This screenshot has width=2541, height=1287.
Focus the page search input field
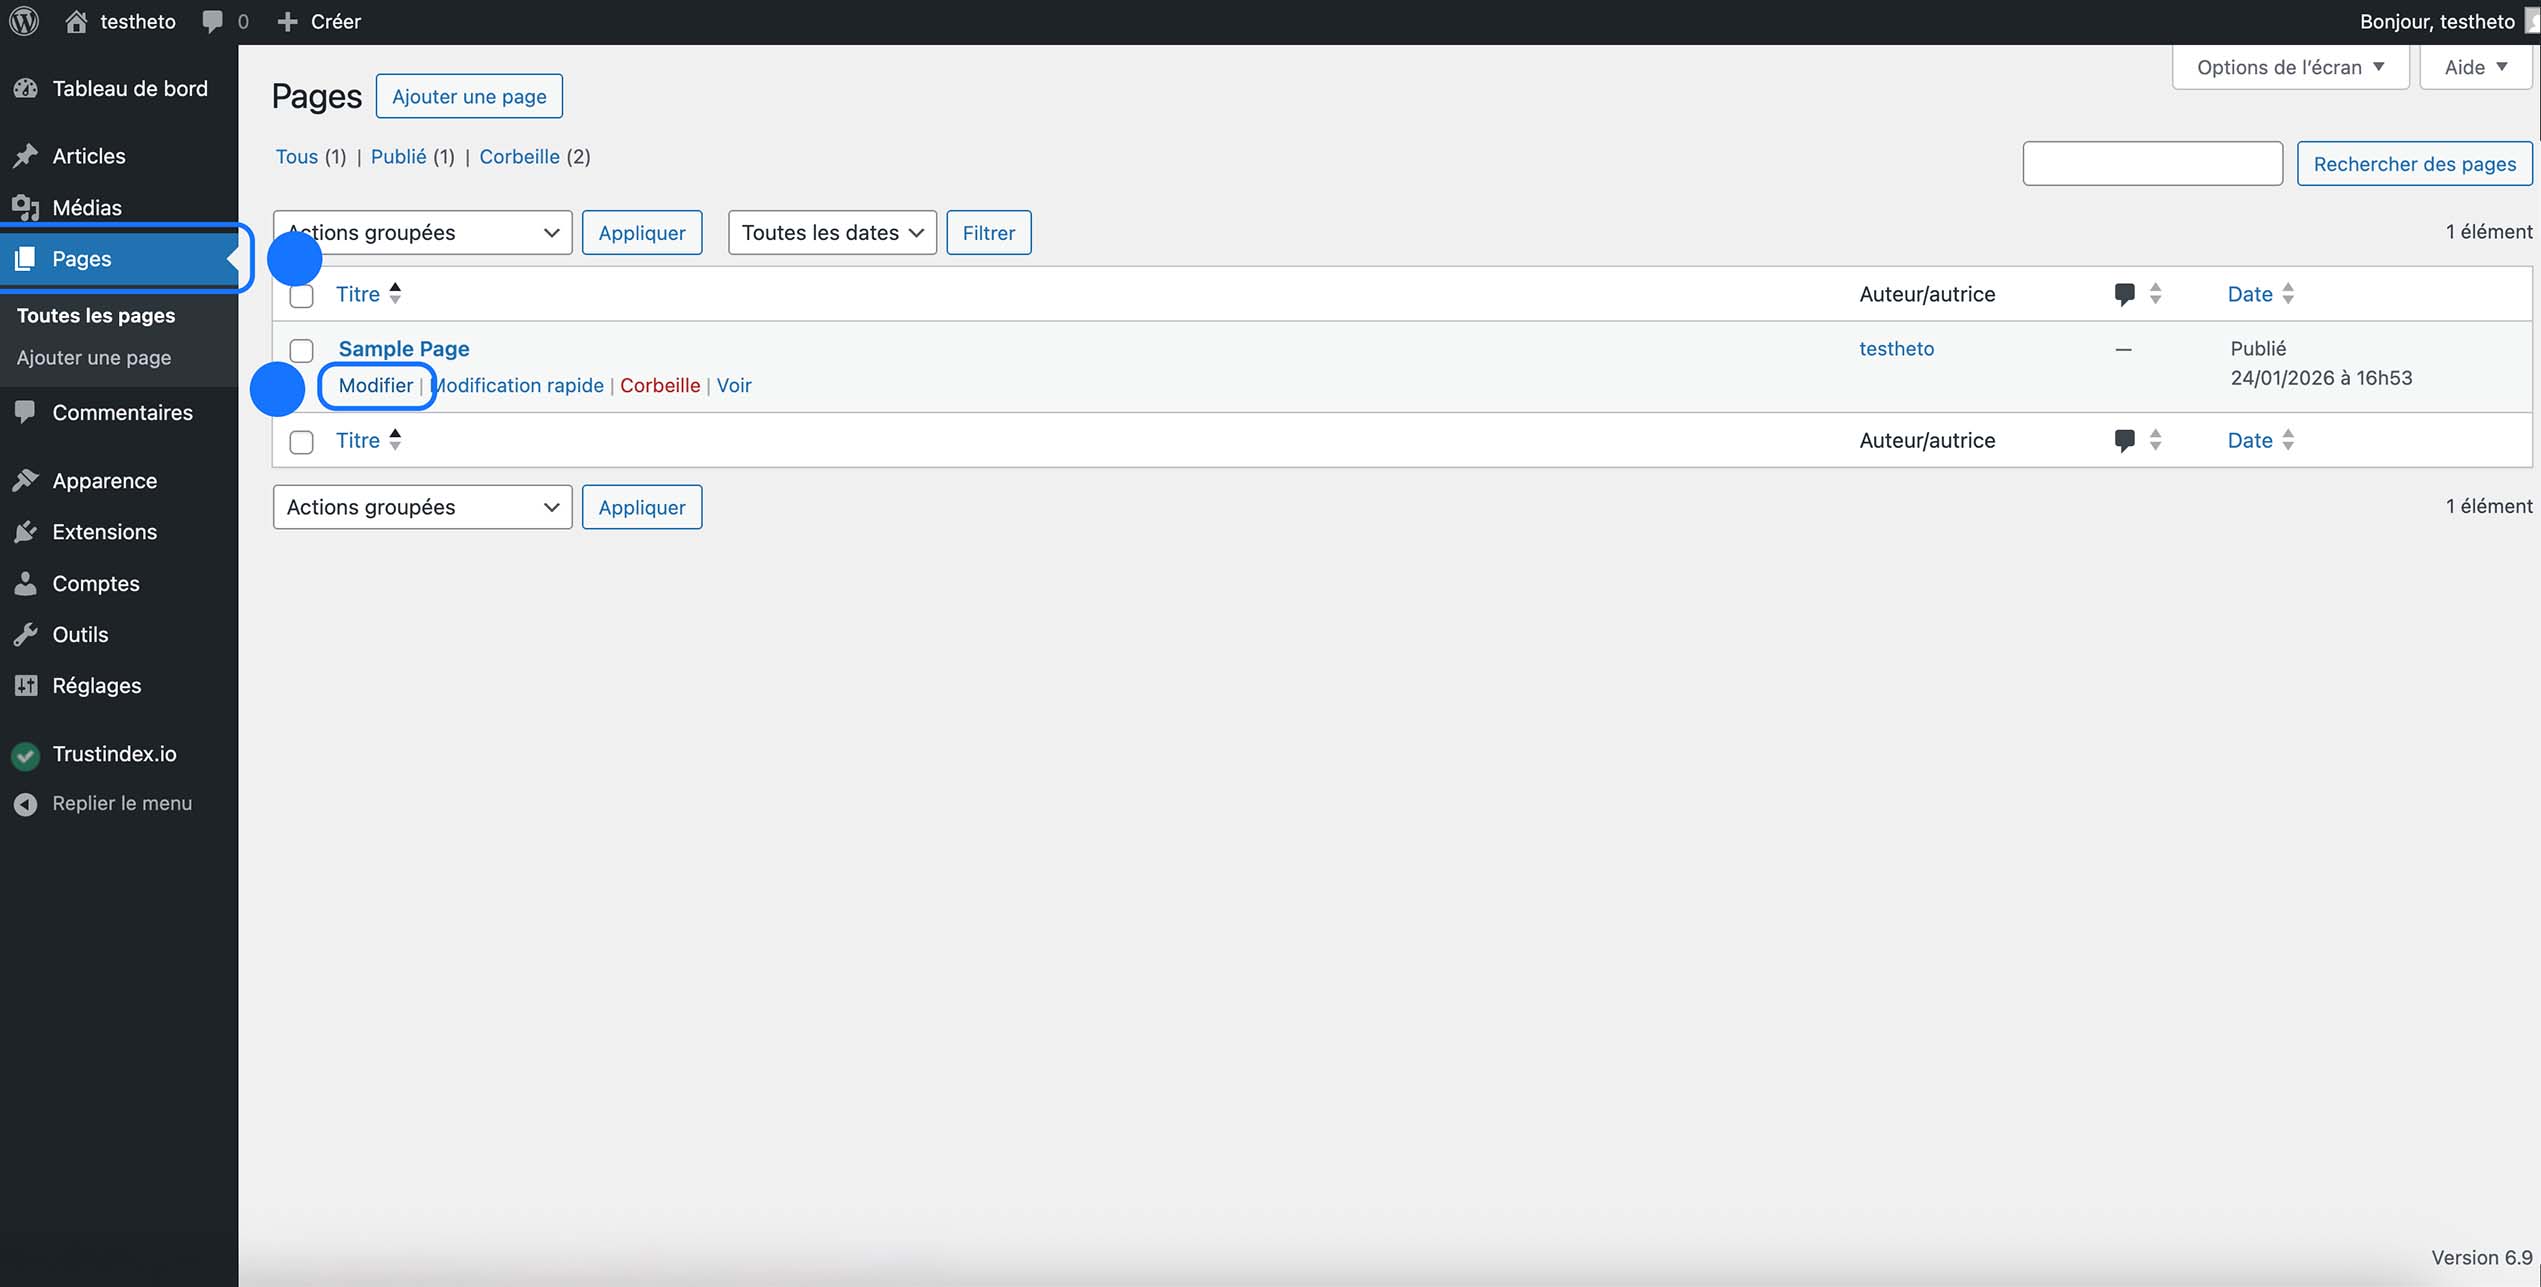click(2152, 163)
